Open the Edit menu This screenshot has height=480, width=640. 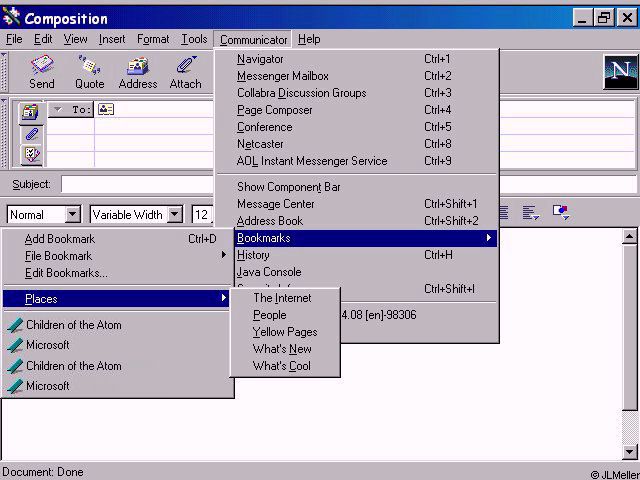(x=43, y=39)
